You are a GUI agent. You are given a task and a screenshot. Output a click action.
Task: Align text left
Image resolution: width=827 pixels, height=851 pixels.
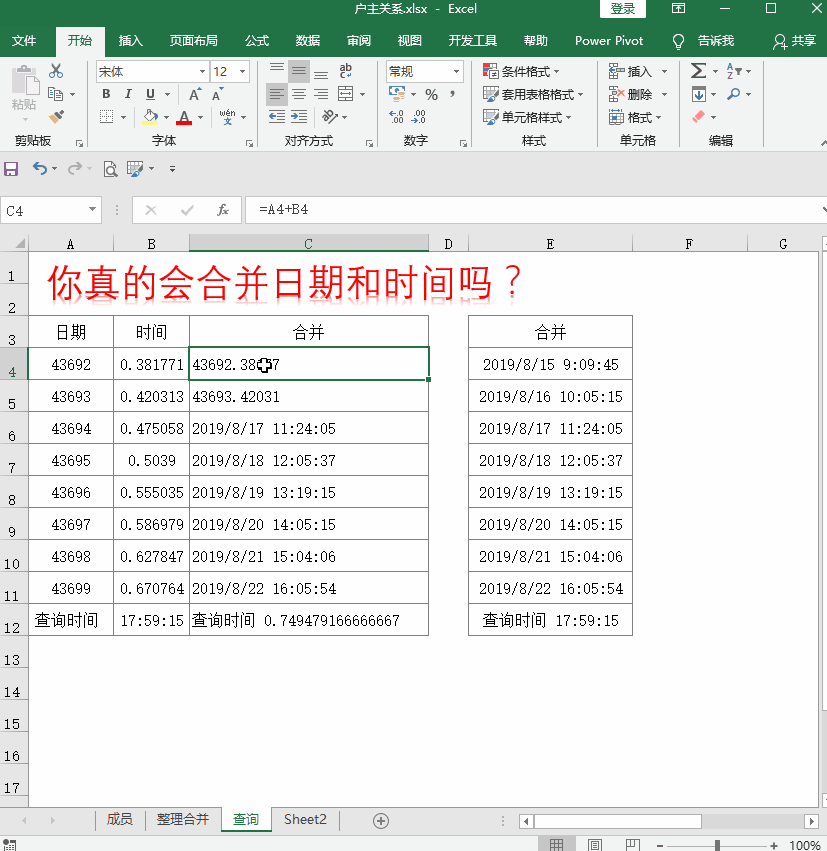277,94
